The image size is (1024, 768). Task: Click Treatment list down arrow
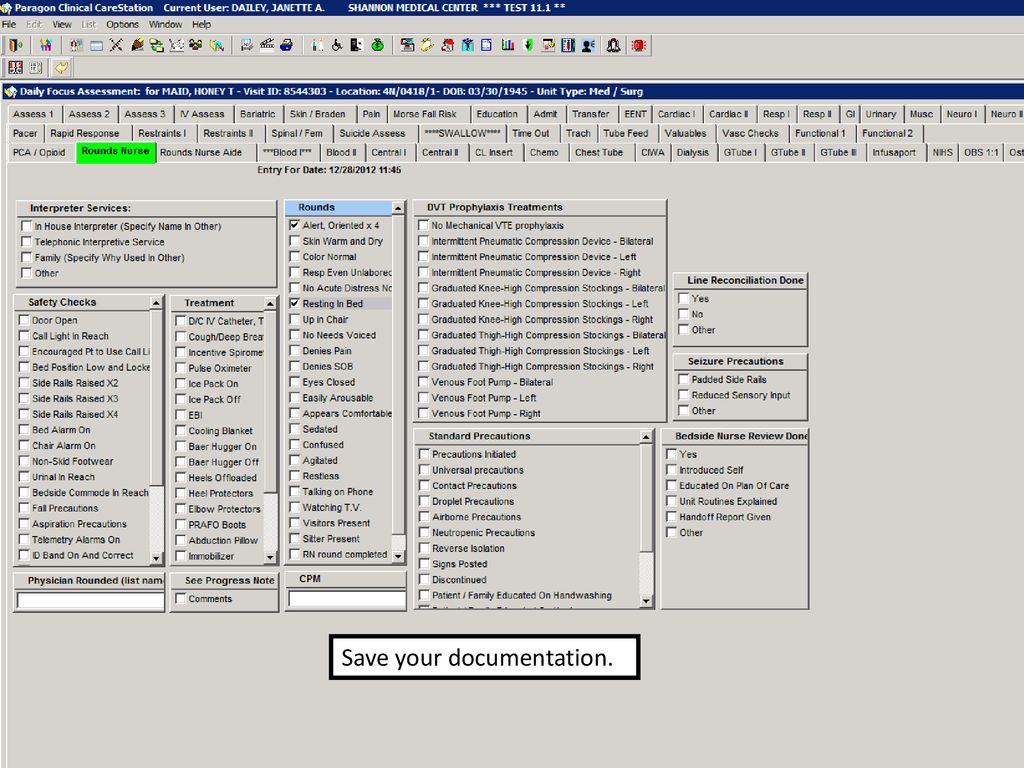click(270, 558)
